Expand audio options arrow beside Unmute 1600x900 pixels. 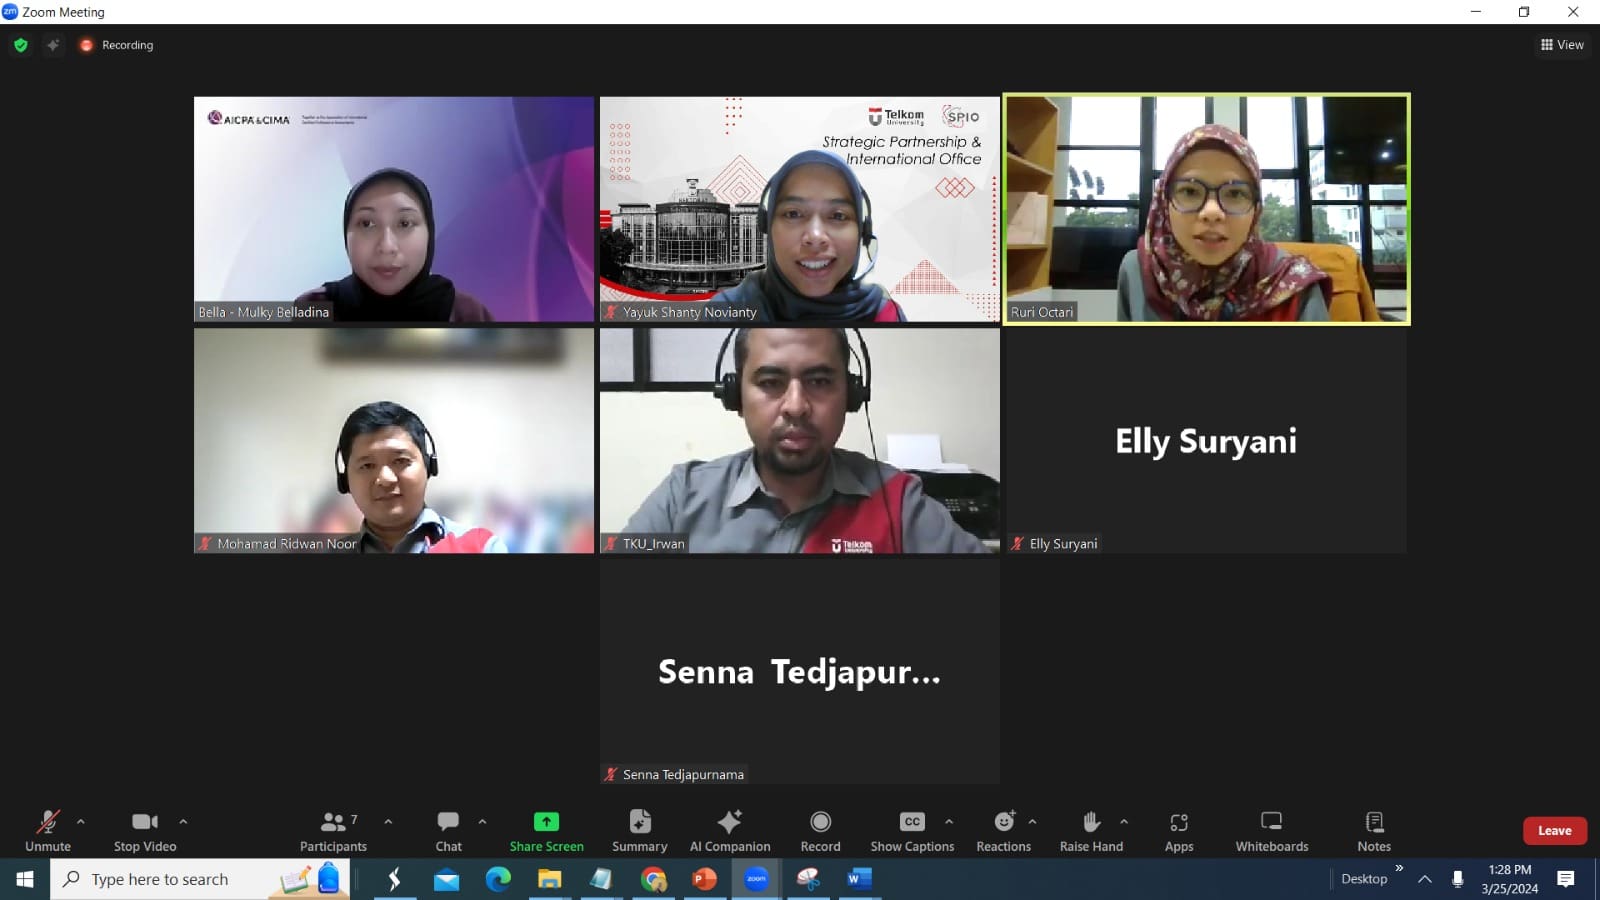coord(81,822)
